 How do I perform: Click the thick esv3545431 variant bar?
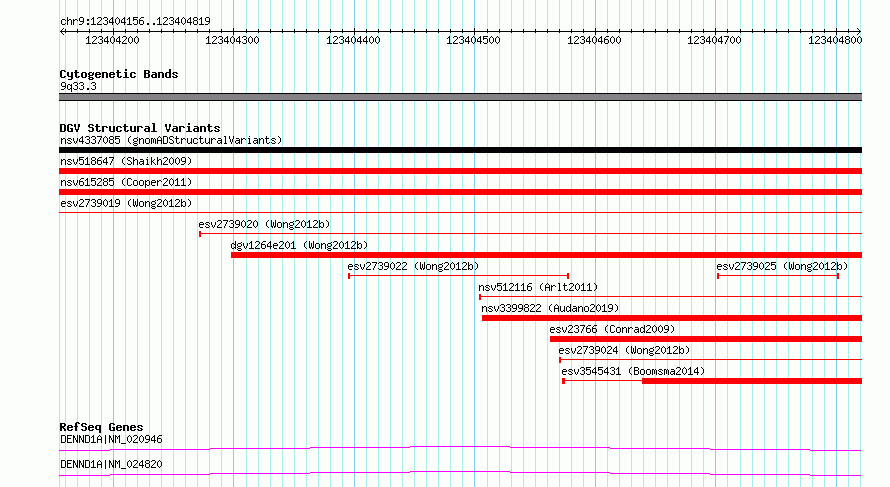[752, 381]
